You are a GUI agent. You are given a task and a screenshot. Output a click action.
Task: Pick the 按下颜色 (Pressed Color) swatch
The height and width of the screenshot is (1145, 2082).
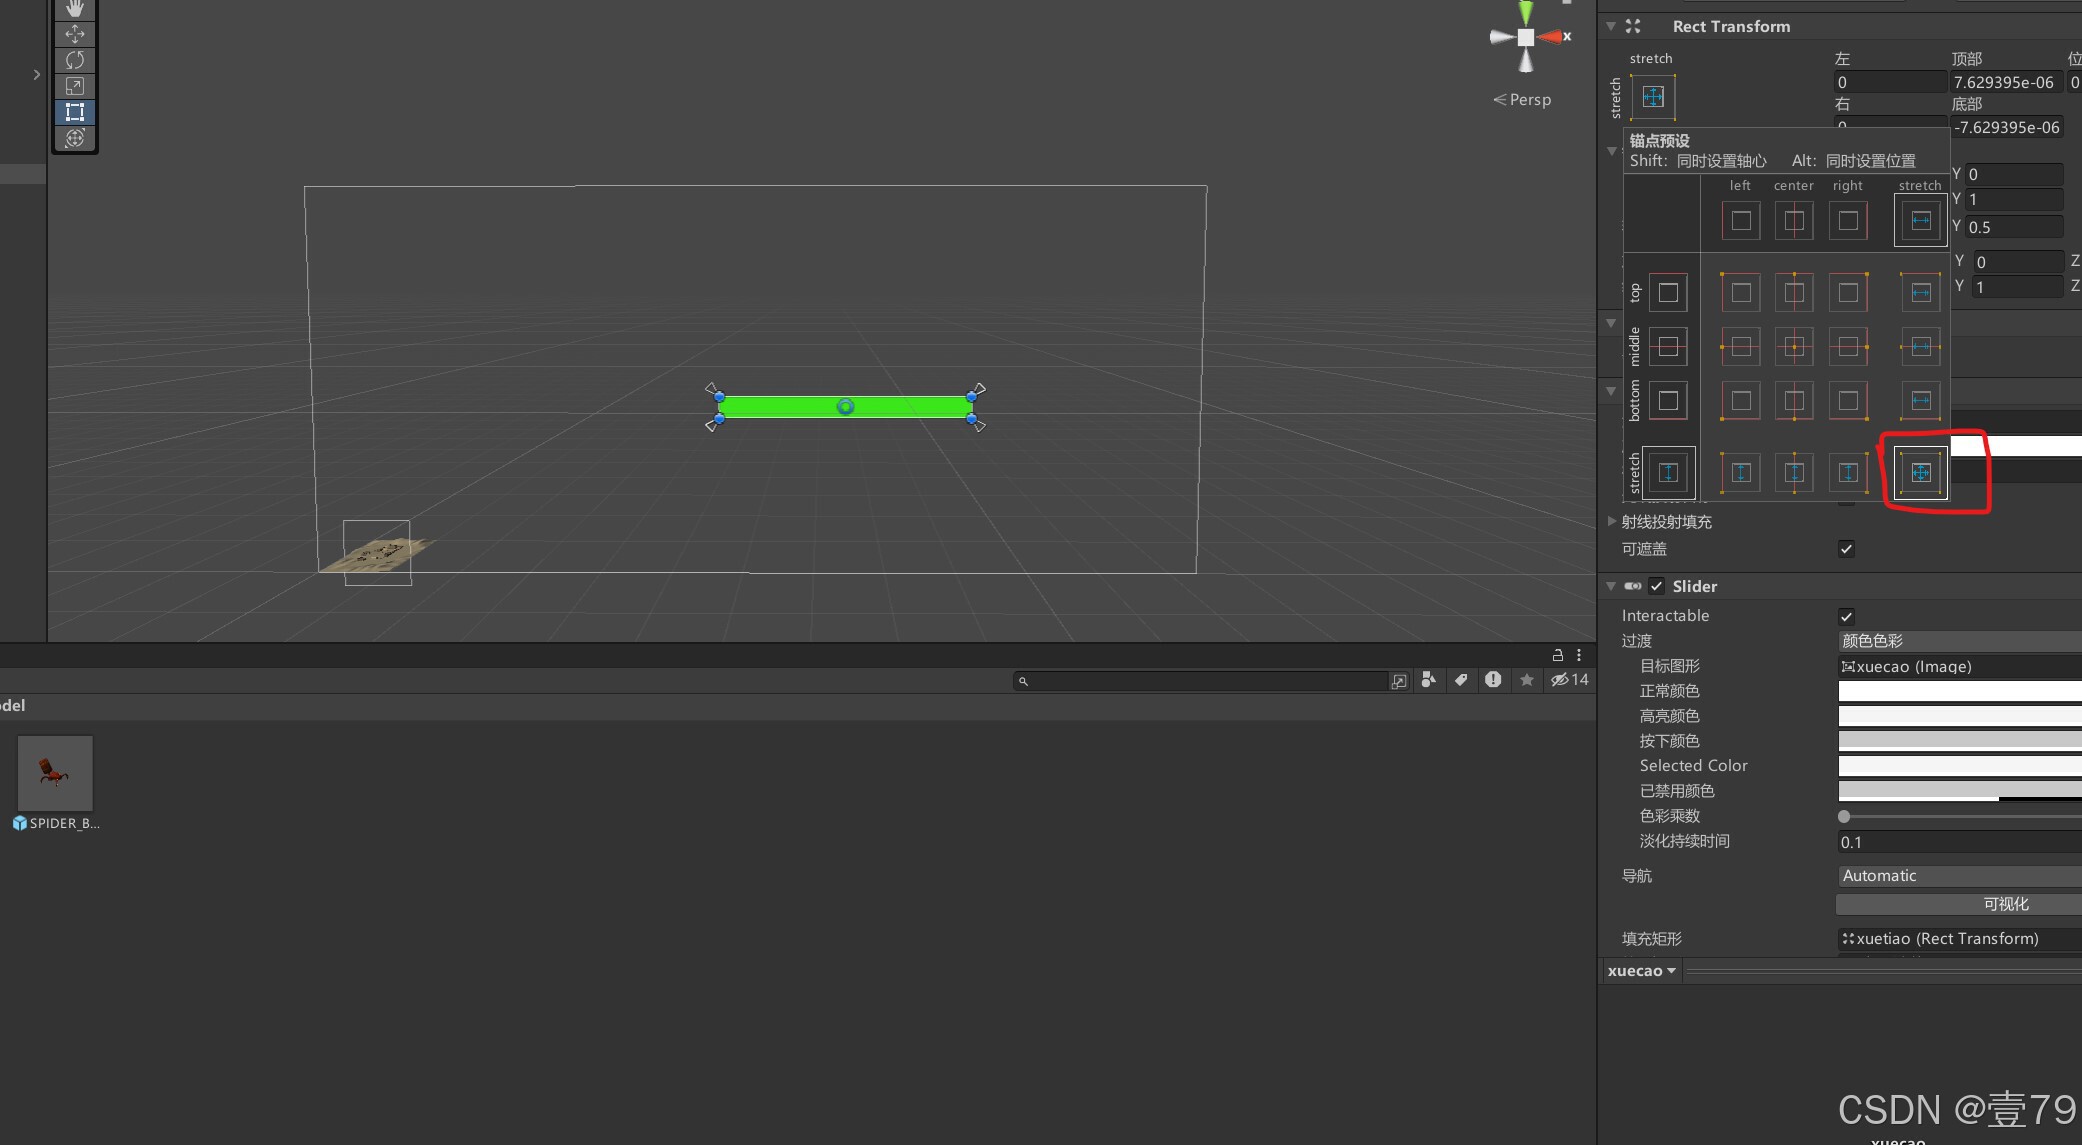click(x=1959, y=741)
